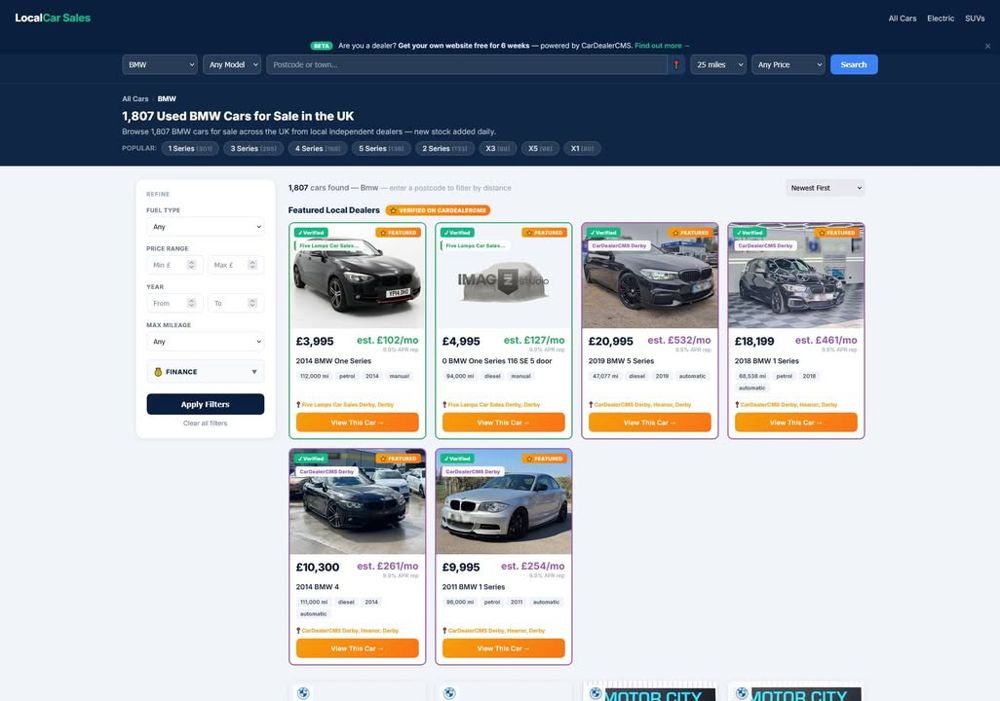View This Car for £4,995 BMW 116 SE
1000x701 pixels.
[504, 422]
